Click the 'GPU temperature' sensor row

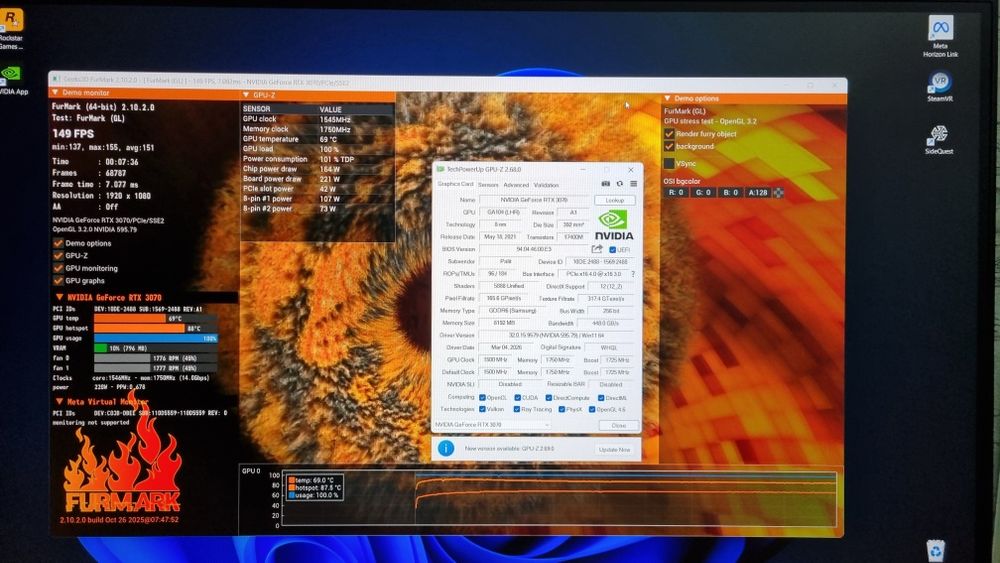[318, 139]
